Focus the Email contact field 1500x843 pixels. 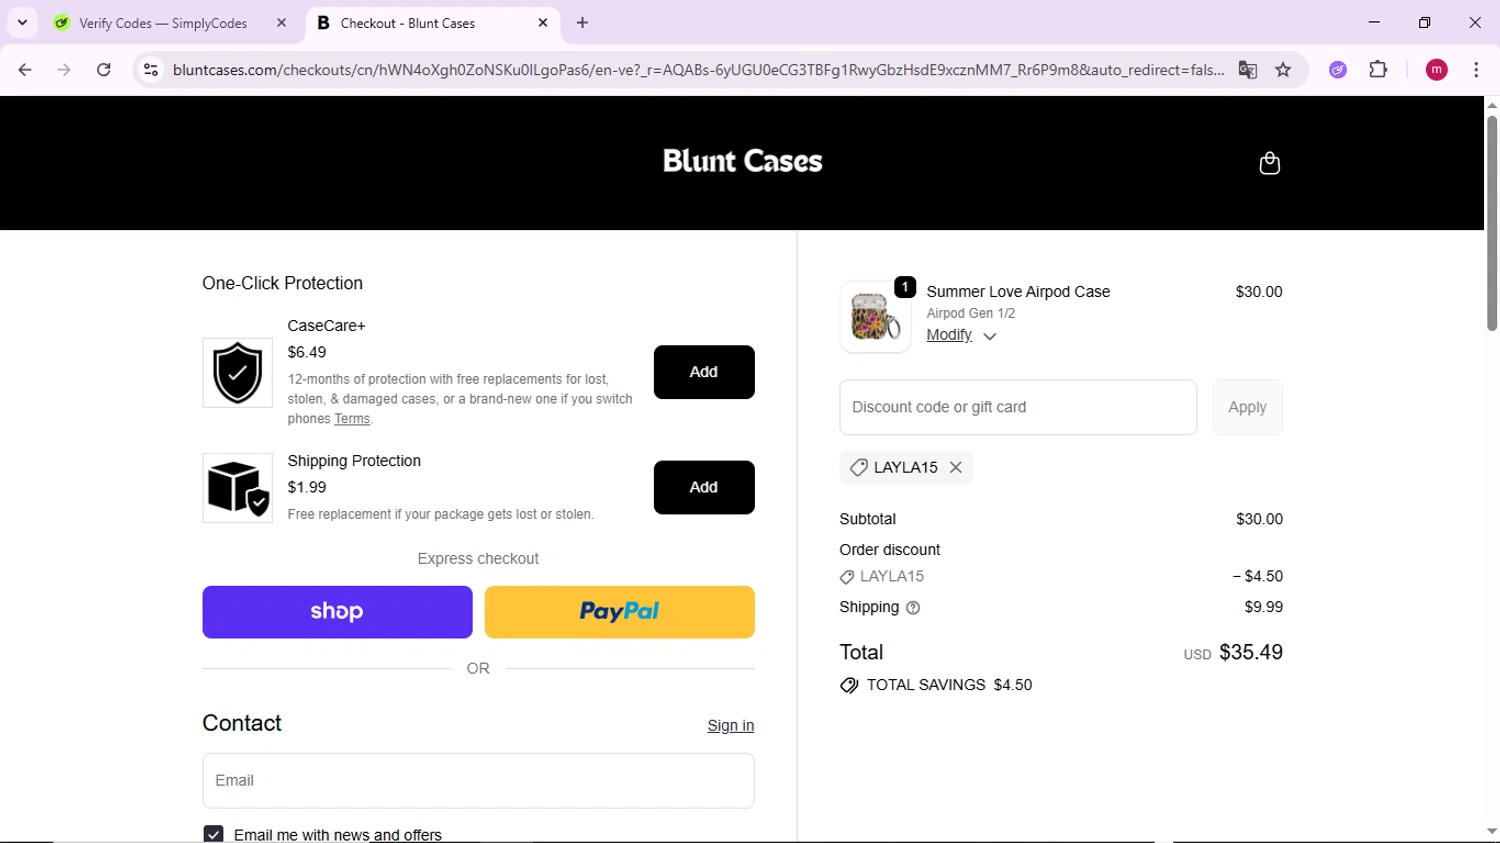[478, 781]
